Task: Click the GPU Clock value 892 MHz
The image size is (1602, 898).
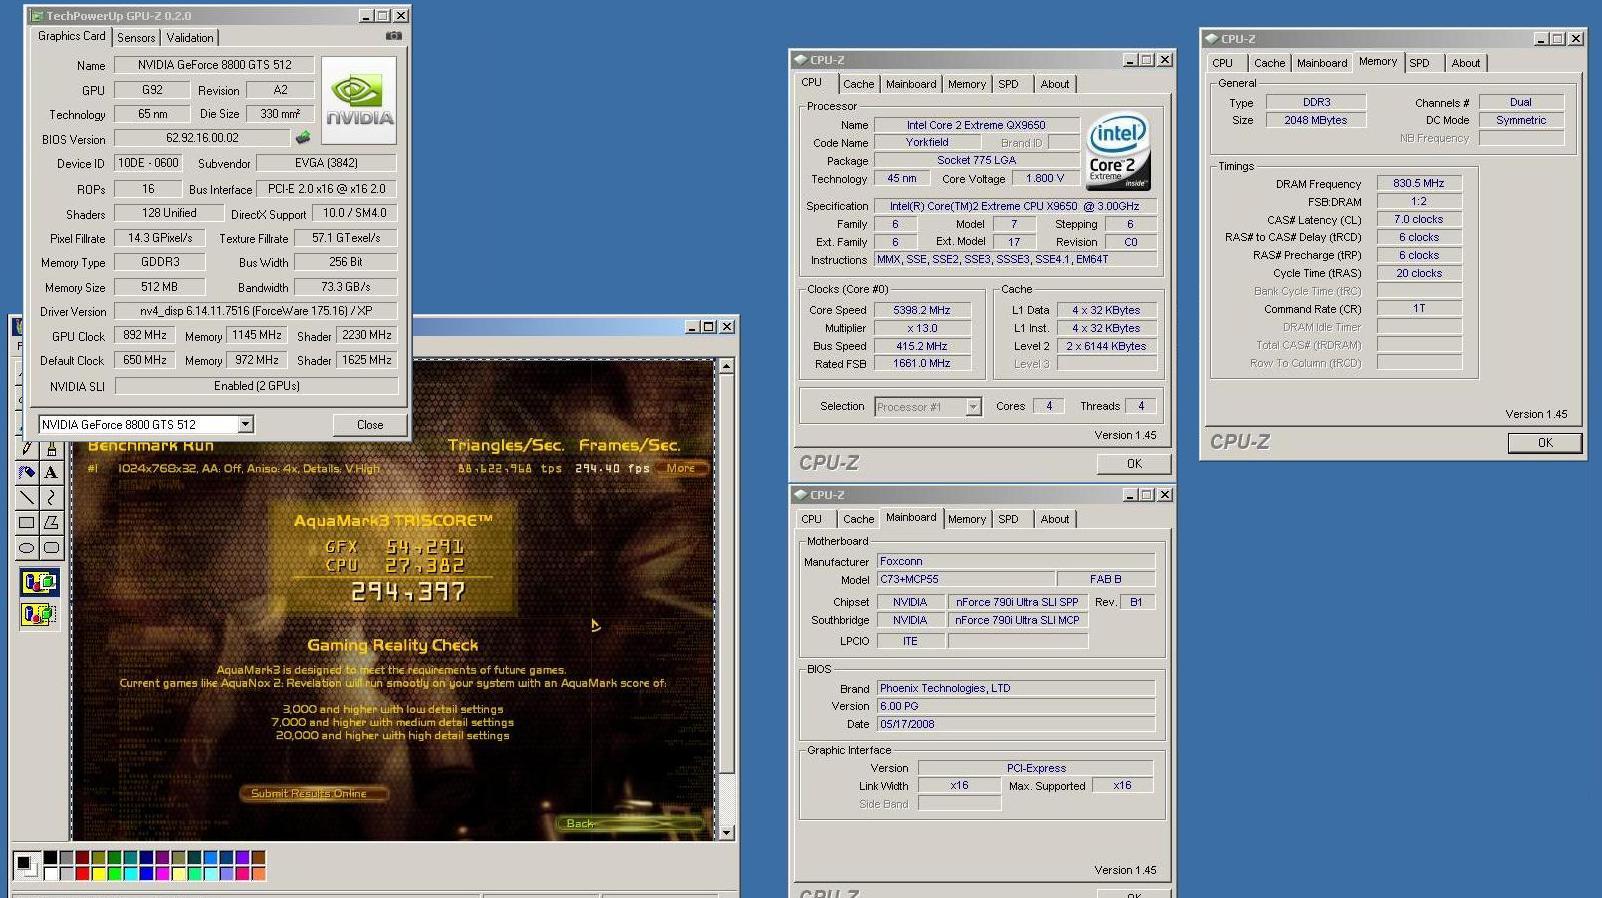Action: point(145,335)
